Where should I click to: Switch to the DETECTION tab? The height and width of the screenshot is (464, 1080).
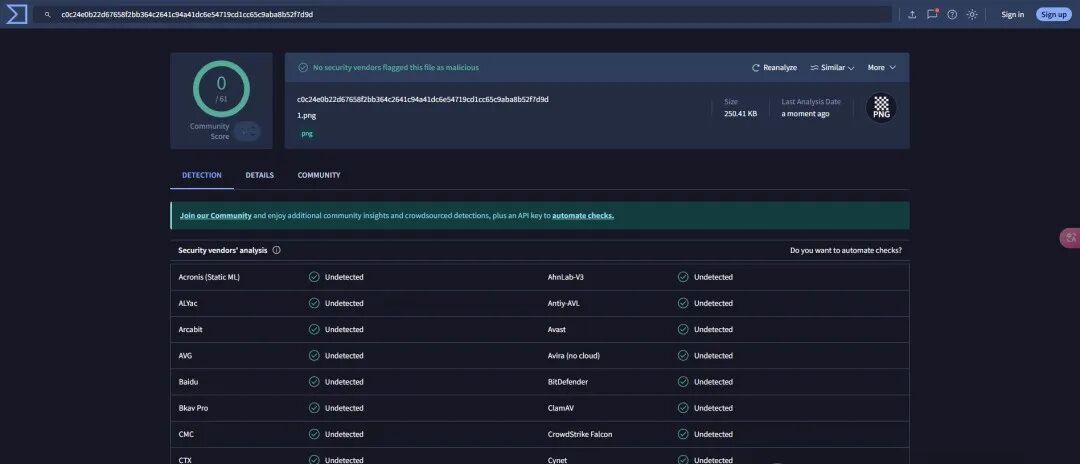pyautogui.click(x=202, y=176)
